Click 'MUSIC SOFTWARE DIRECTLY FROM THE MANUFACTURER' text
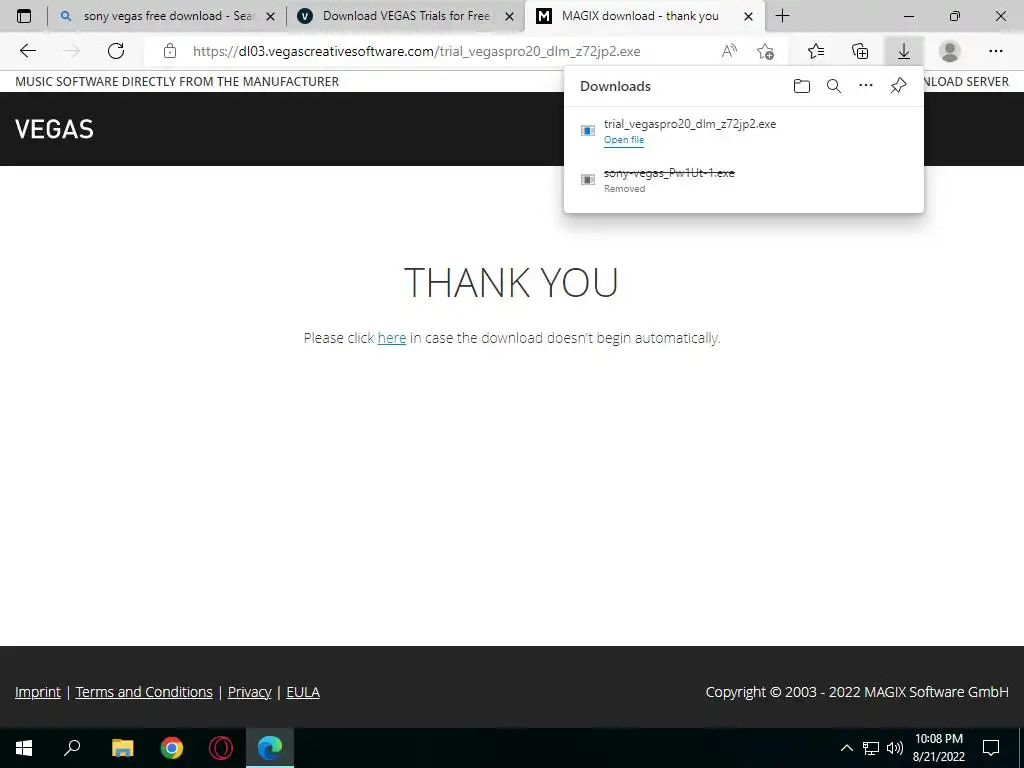The width and height of the screenshot is (1024, 768). tap(177, 82)
